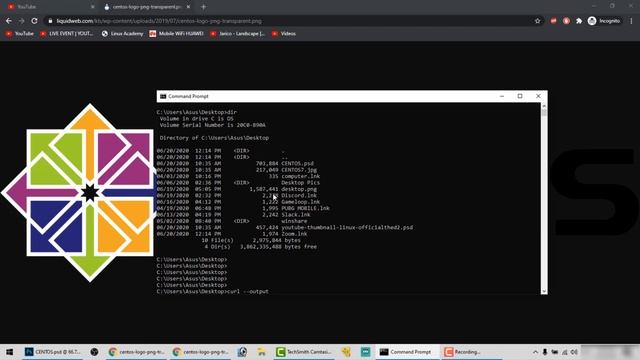The height and width of the screenshot is (360, 640).
Task: Click the microphone tray icon
Action: [x=545, y=352]
